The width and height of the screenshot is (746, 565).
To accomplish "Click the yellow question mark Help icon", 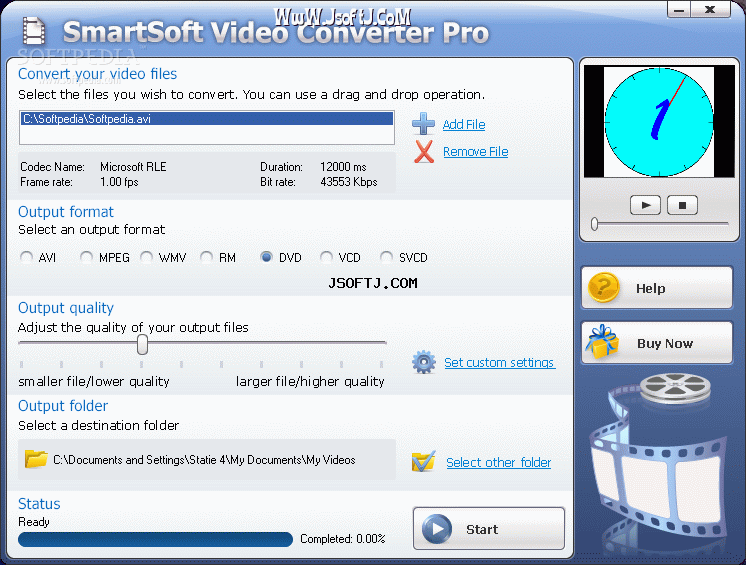I will click(603, 288).
